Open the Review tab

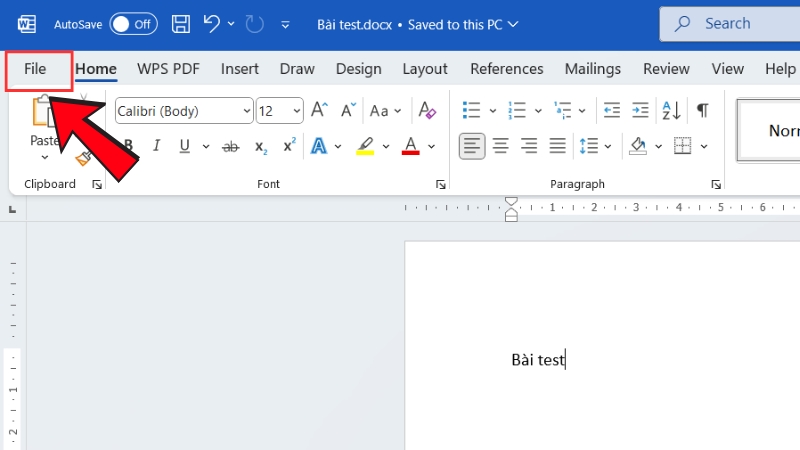[x=666, y=69]
